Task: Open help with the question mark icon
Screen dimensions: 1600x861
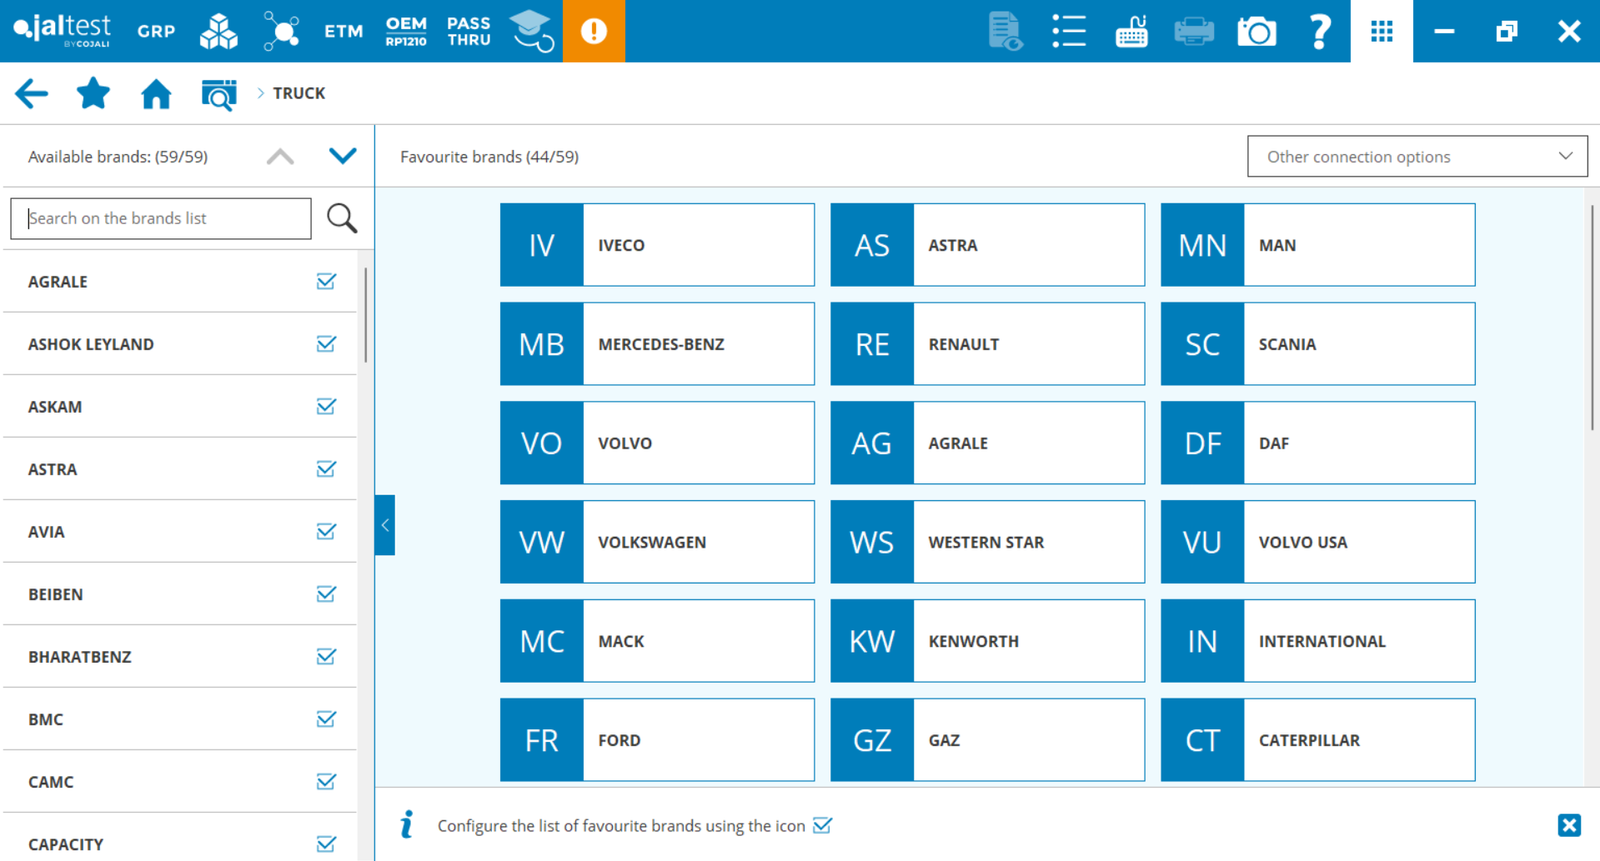Action: click(x=1320, y=31)
